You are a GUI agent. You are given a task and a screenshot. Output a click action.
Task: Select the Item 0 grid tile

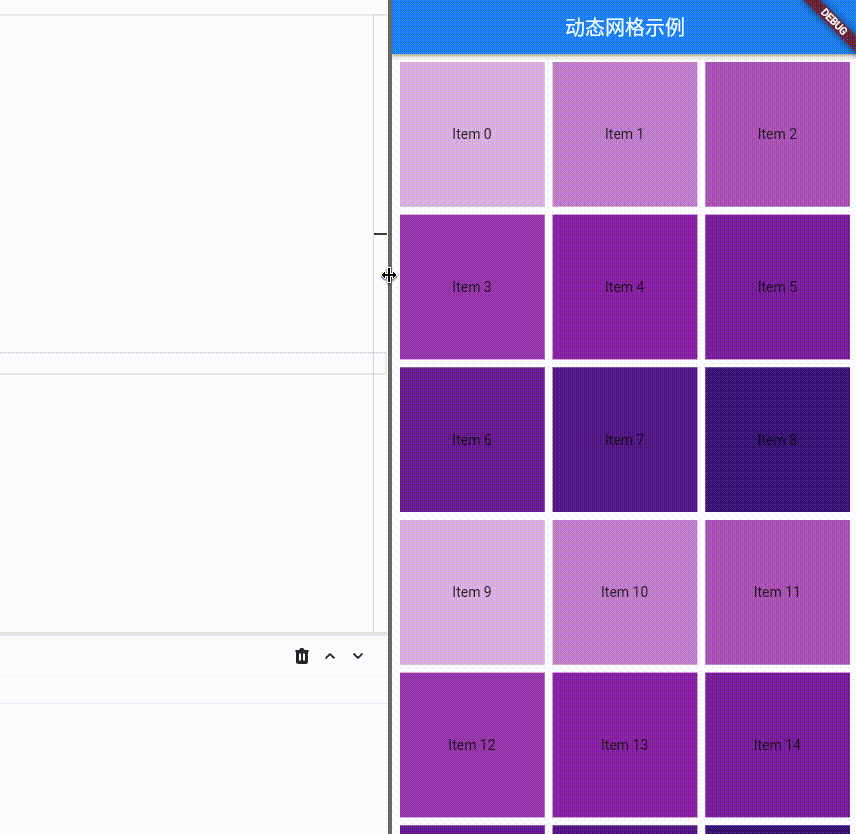pos(472,134)
